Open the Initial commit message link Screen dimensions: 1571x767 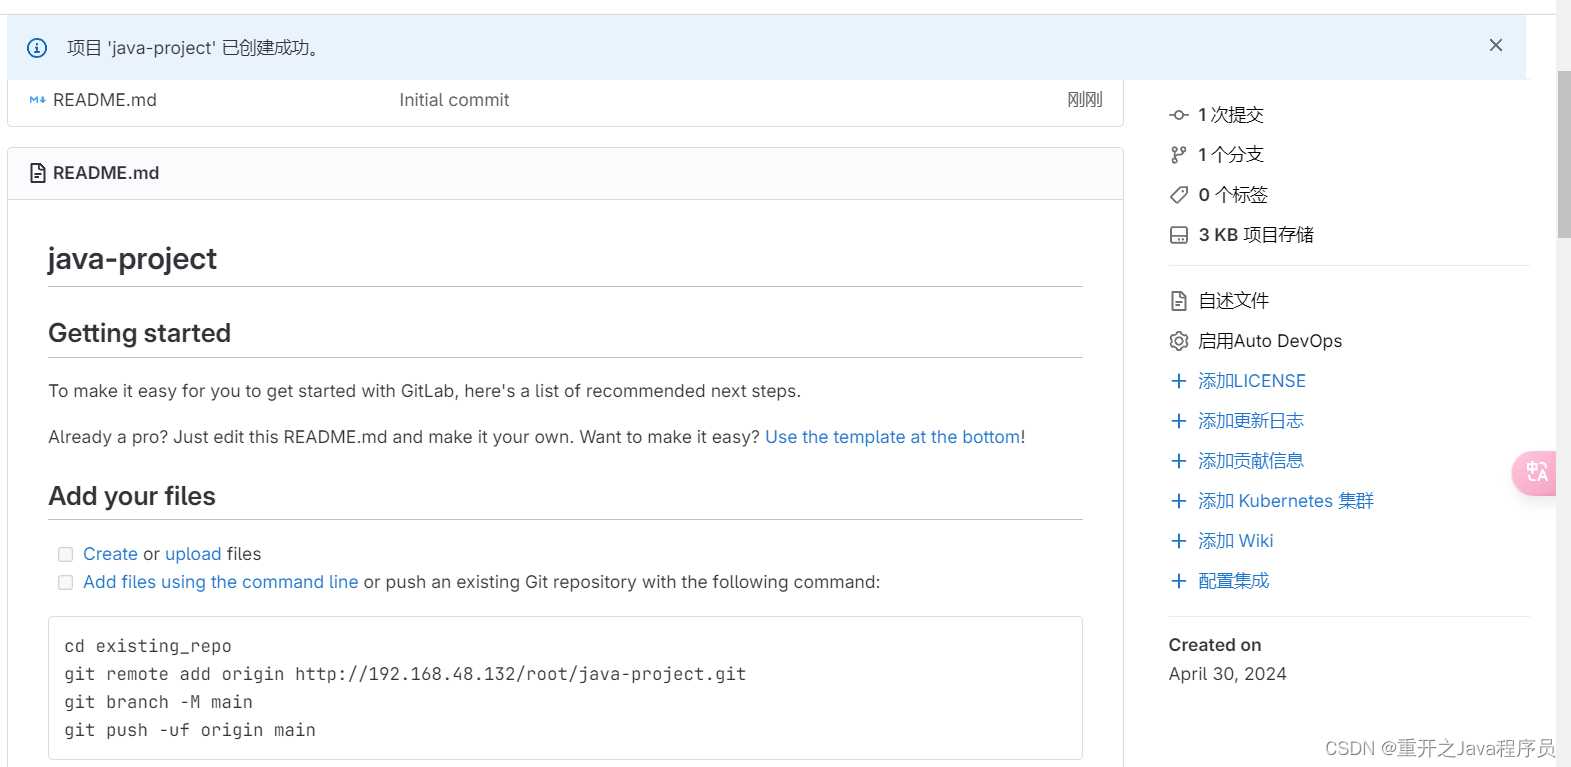point(454,100)
